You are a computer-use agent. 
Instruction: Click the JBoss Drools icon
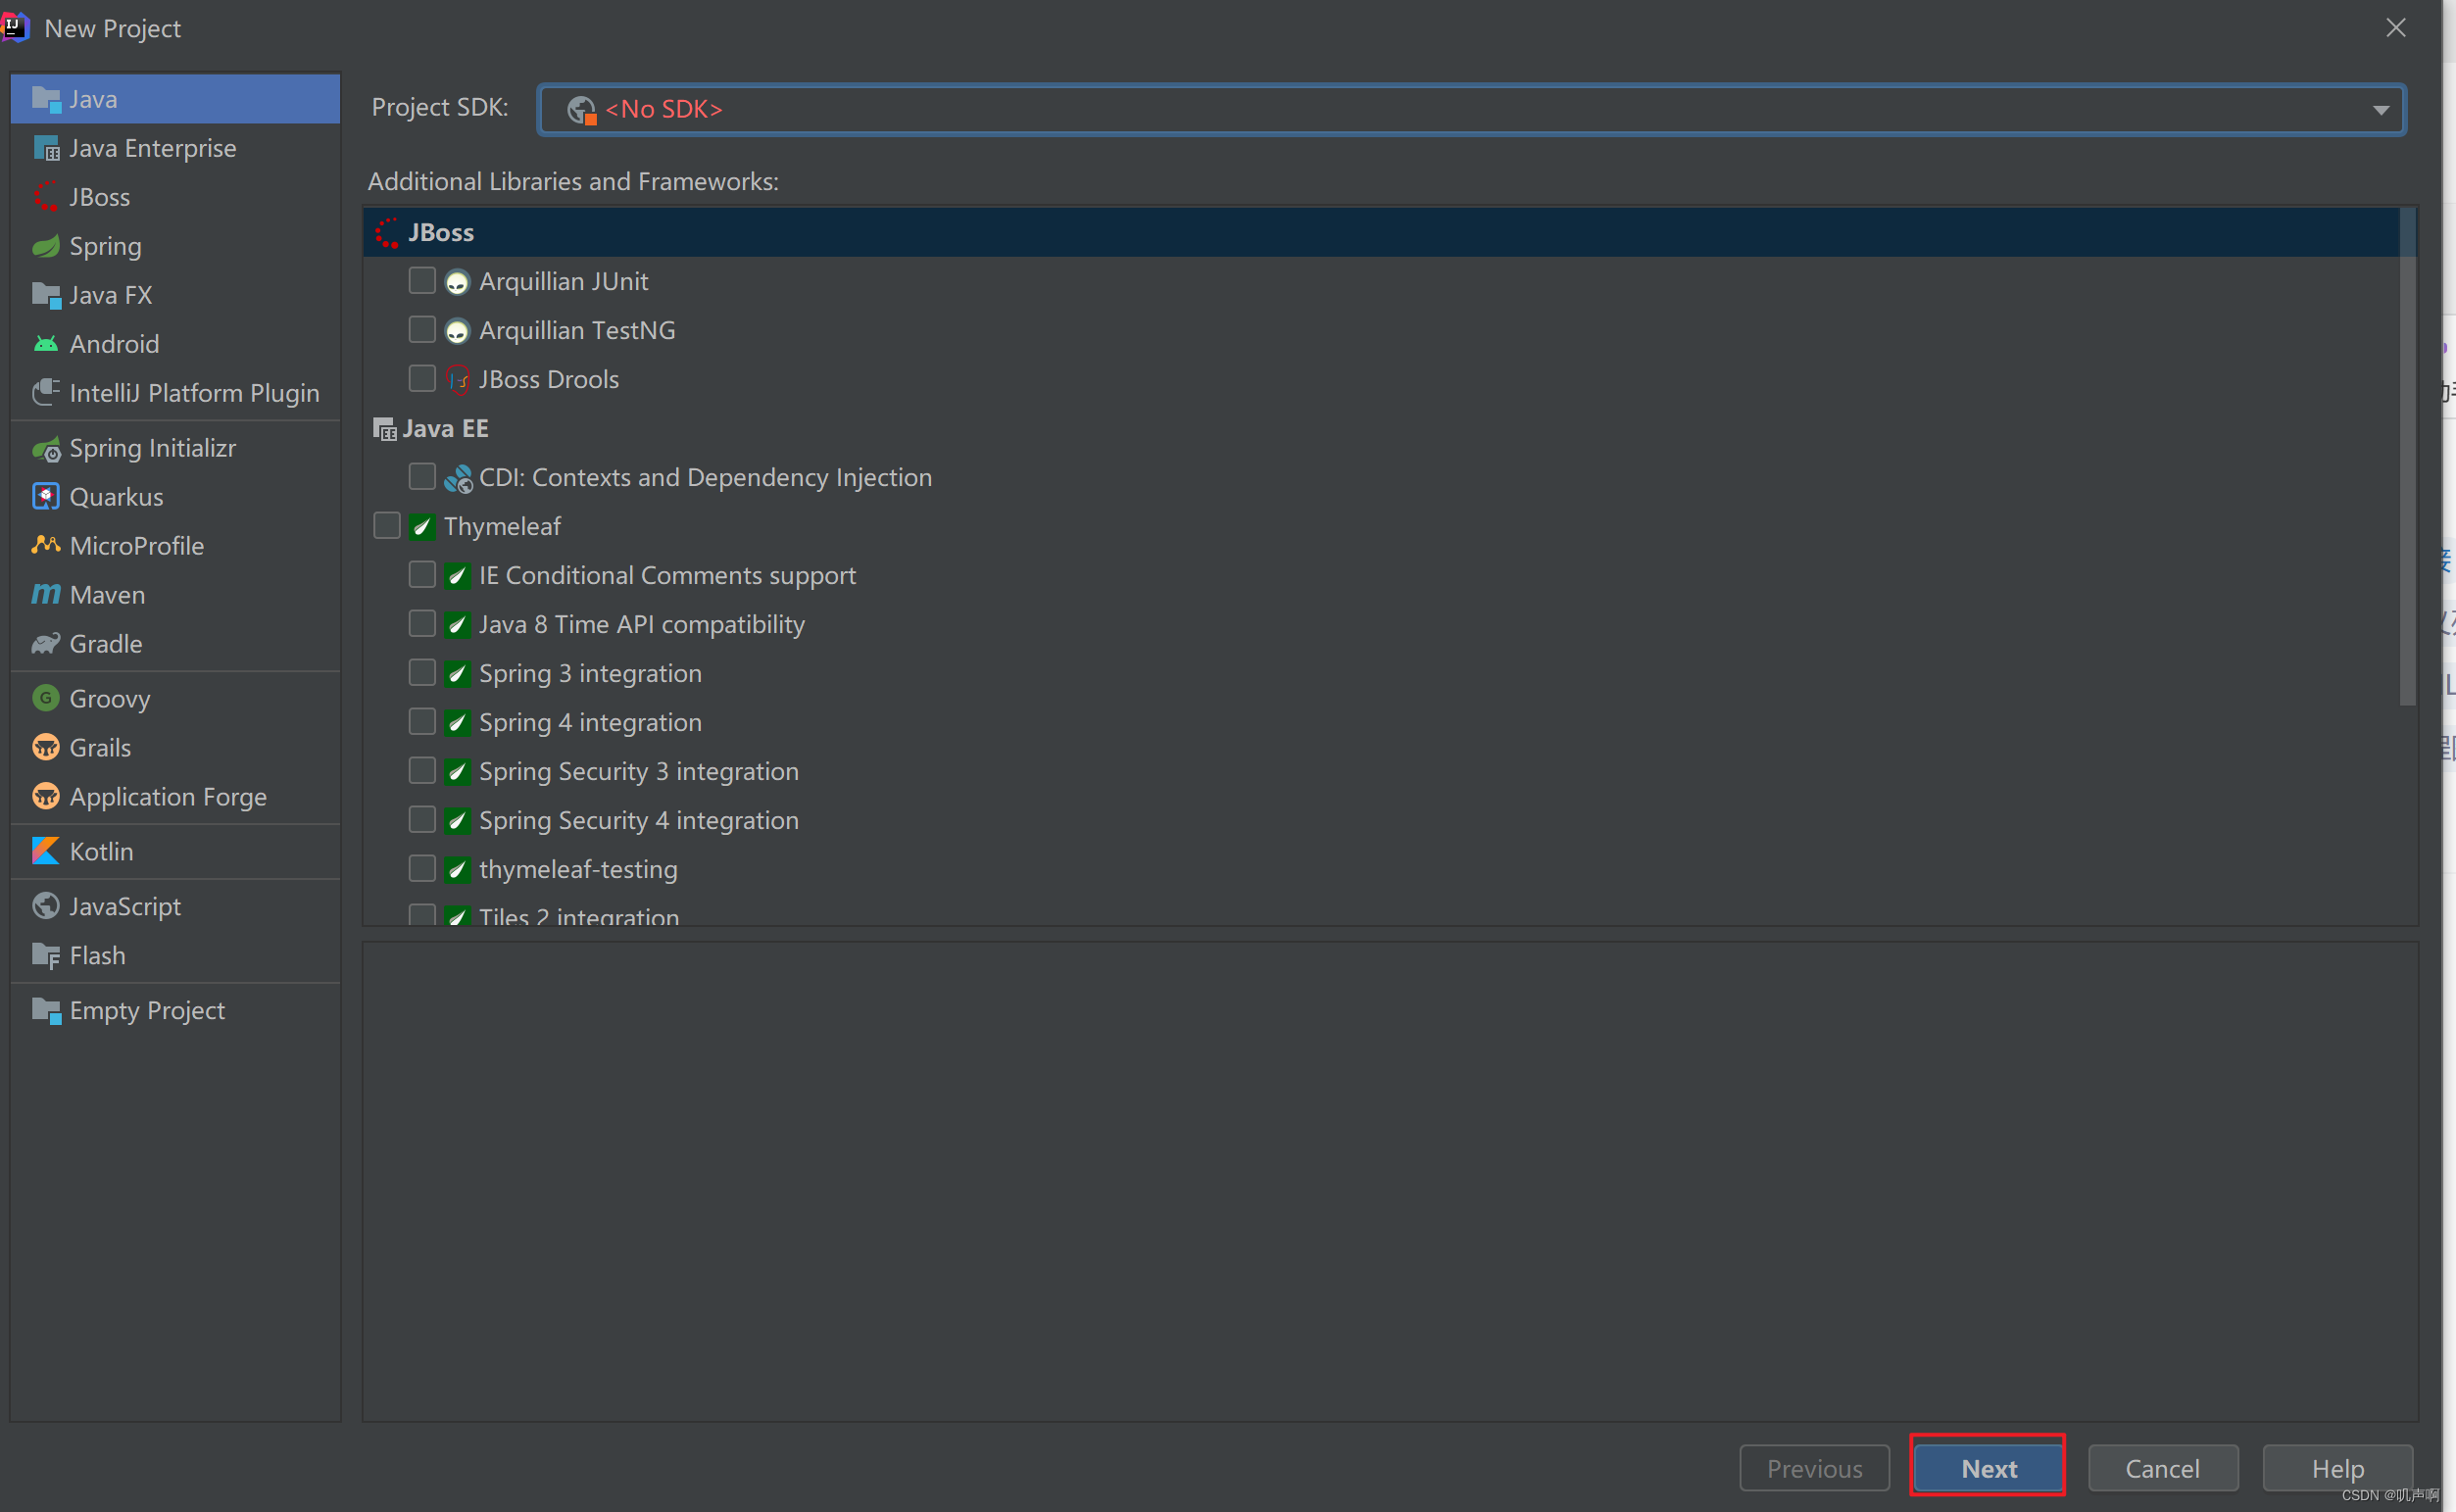pyautogui.click(x=457, y=380)
